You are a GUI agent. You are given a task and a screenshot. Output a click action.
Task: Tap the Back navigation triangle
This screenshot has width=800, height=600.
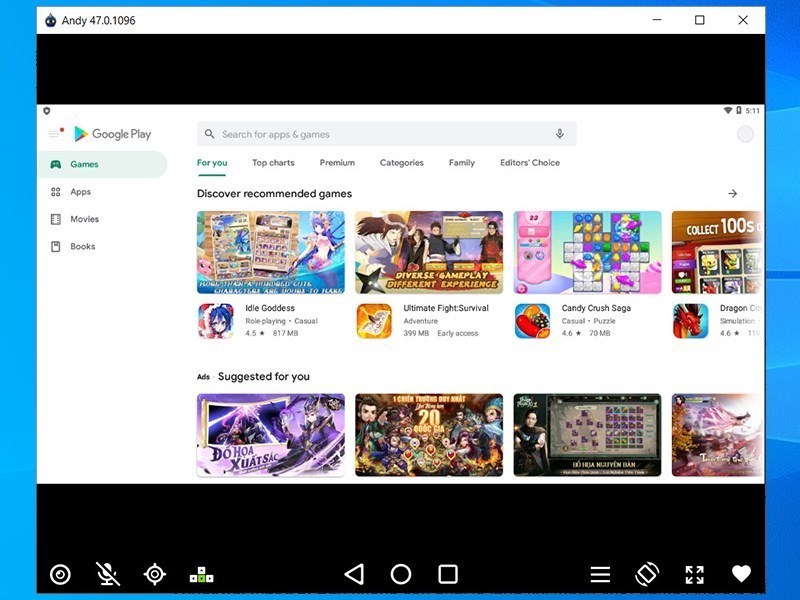pyautogui.click(x=352, y=574)
